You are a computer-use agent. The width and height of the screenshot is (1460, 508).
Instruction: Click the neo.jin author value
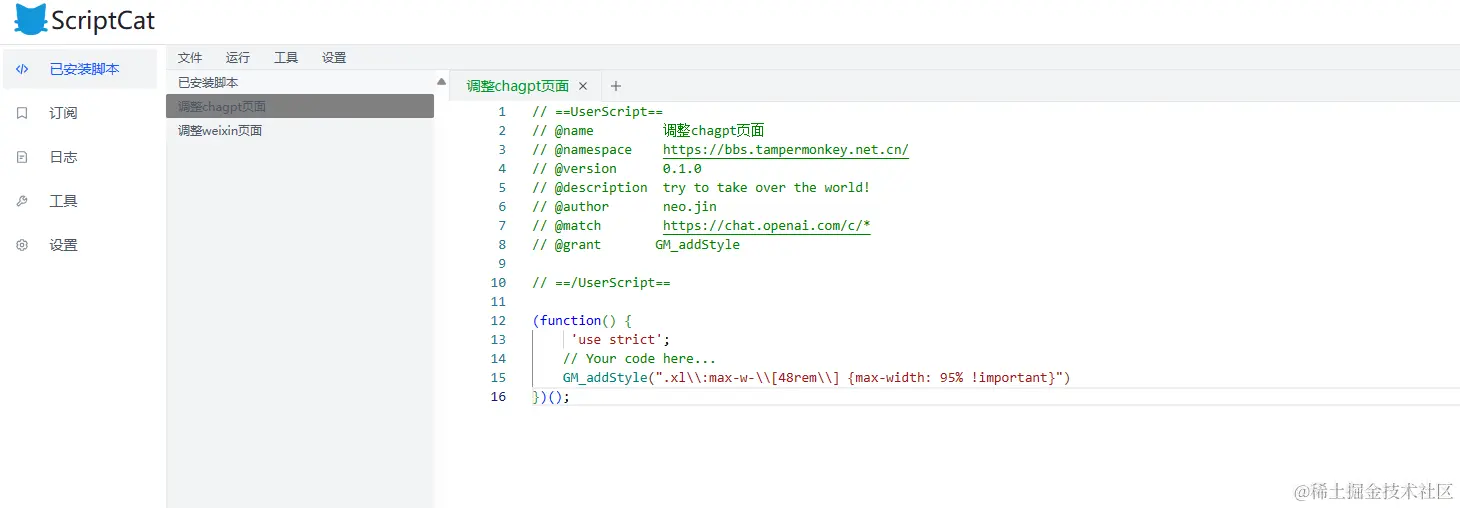point(690,207)
